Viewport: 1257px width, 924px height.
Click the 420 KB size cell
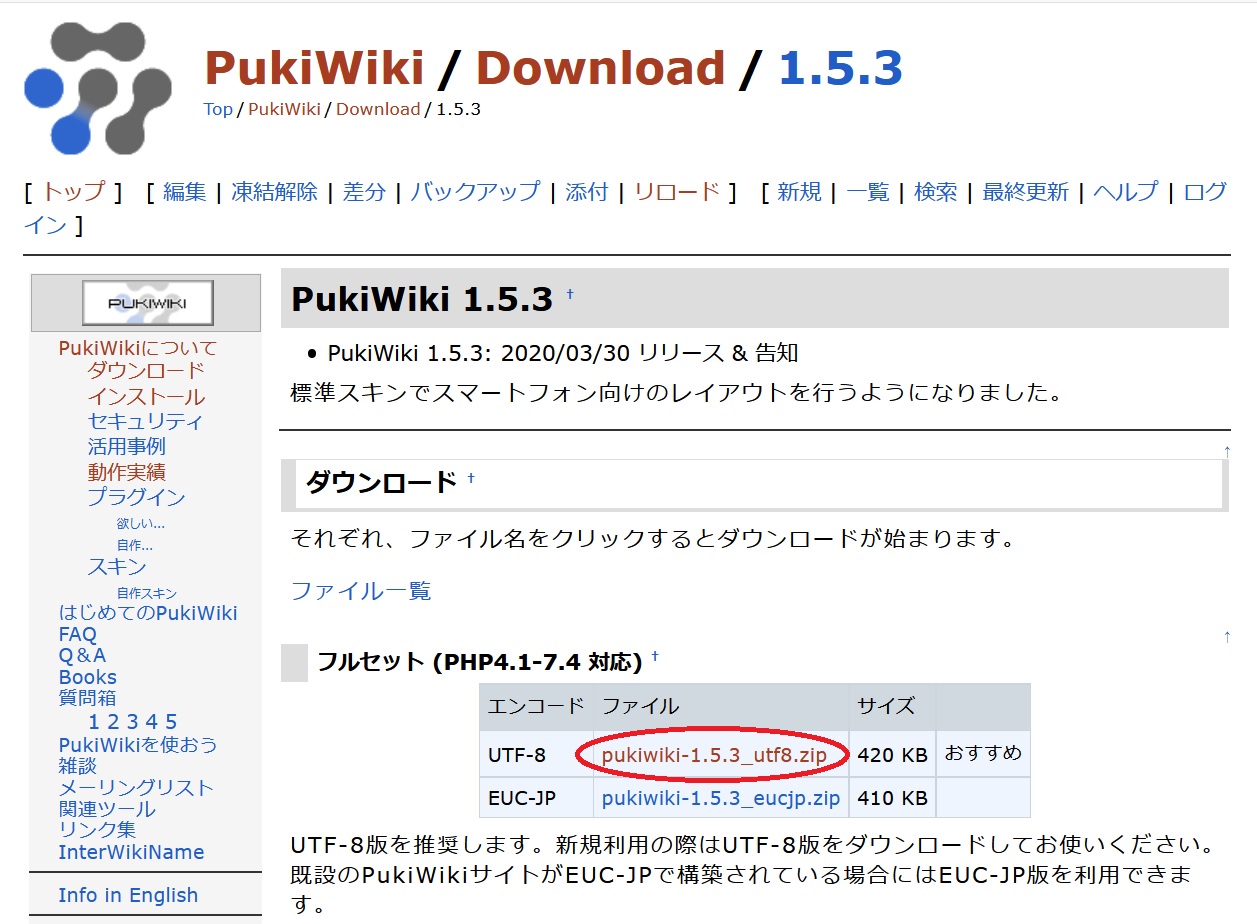[892, 755]
